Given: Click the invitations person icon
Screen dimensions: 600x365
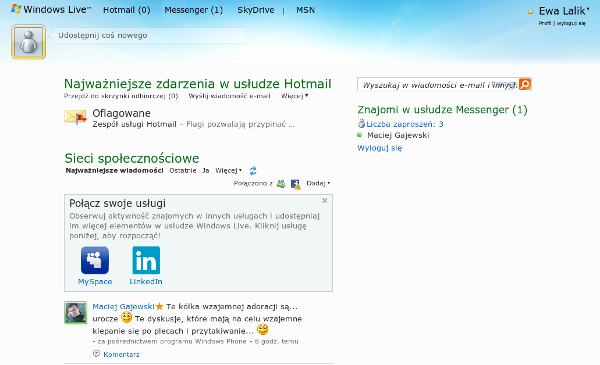Looking at the screenshot, I should tap(361, 123).
